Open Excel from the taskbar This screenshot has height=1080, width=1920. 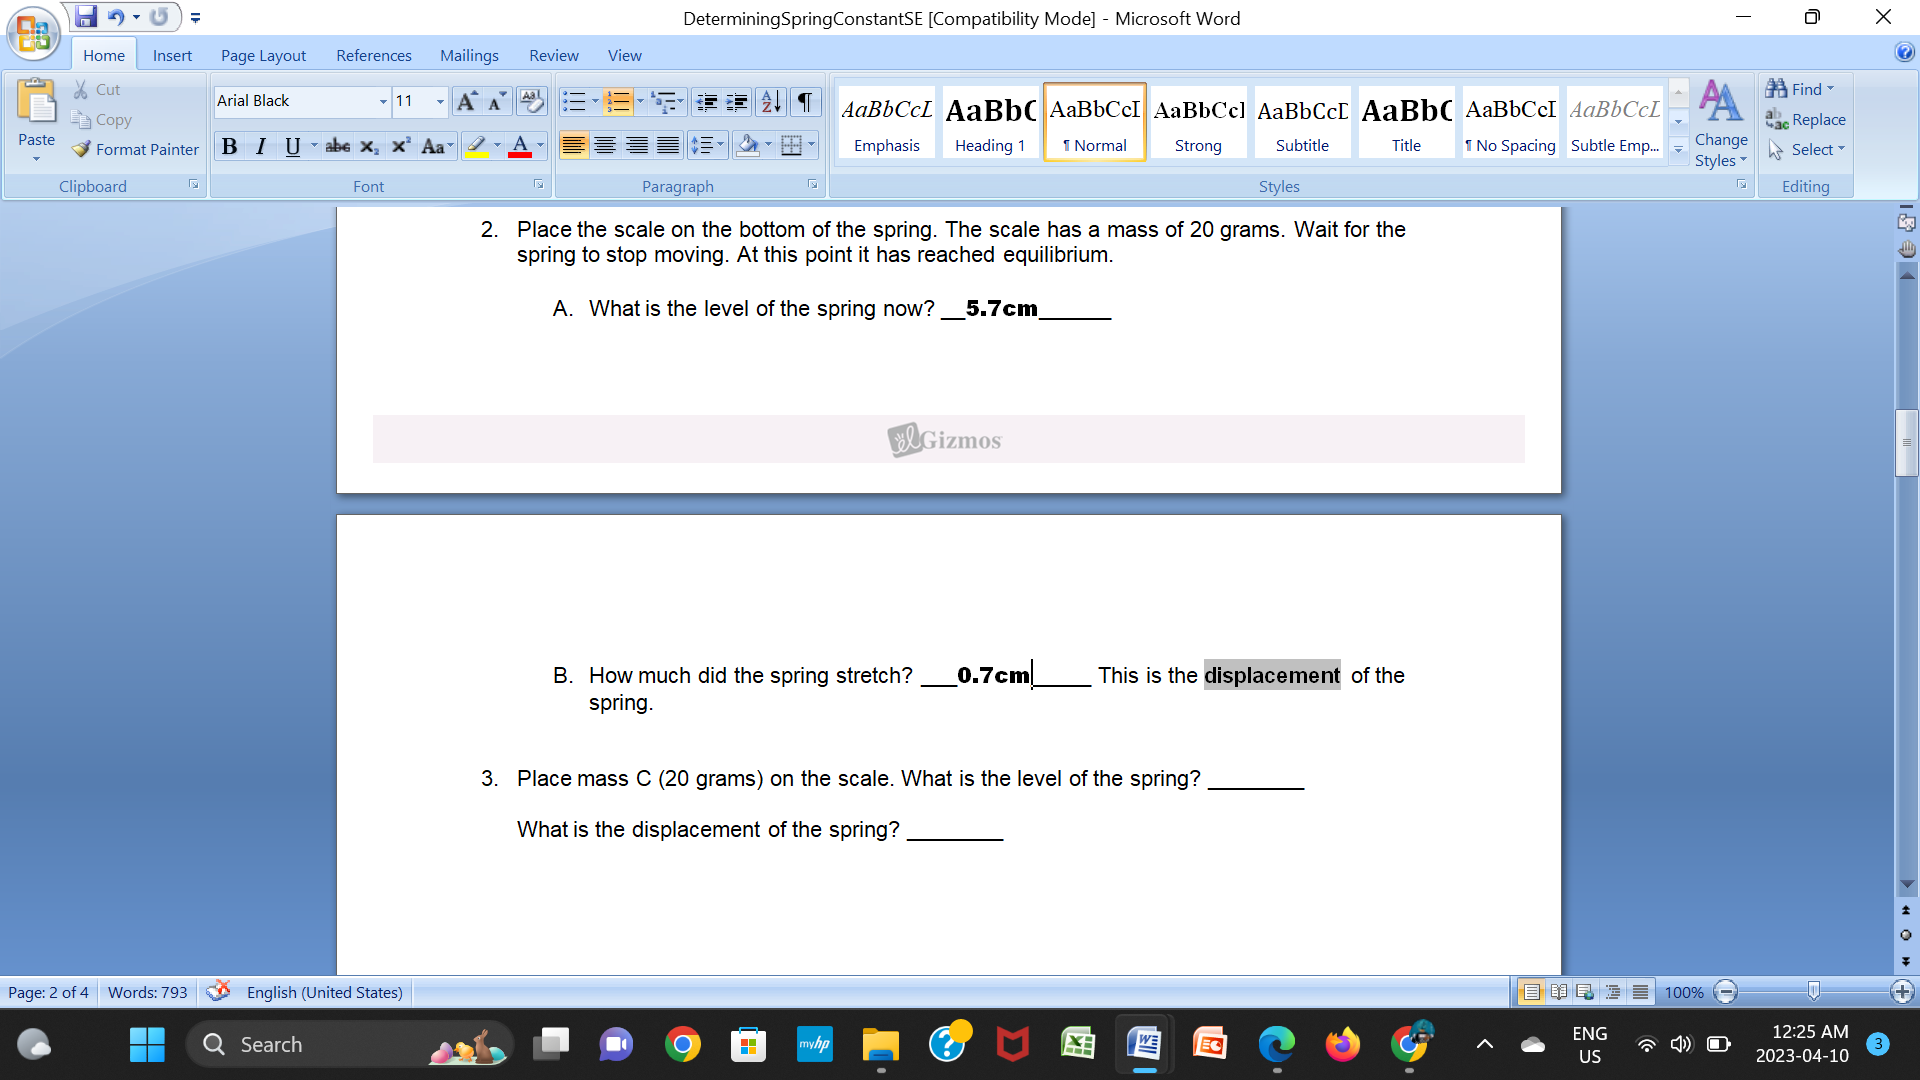[1077, 1044]
